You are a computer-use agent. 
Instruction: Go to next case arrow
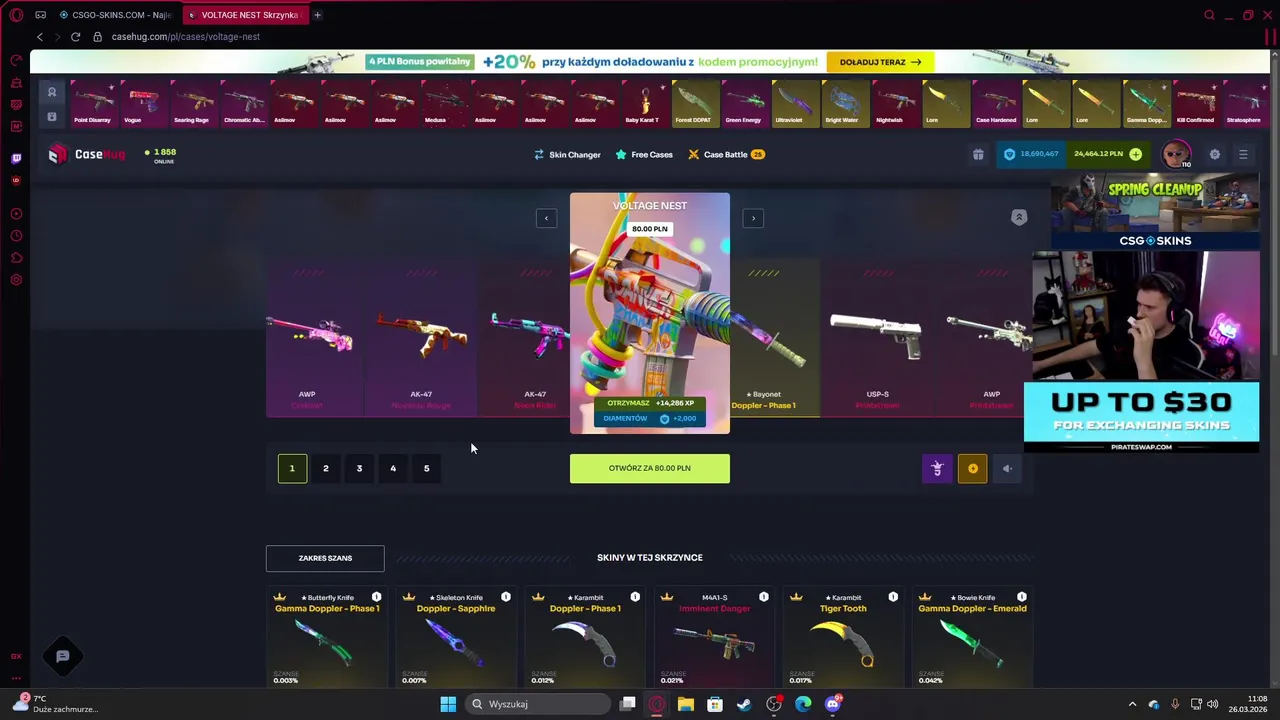753,218
